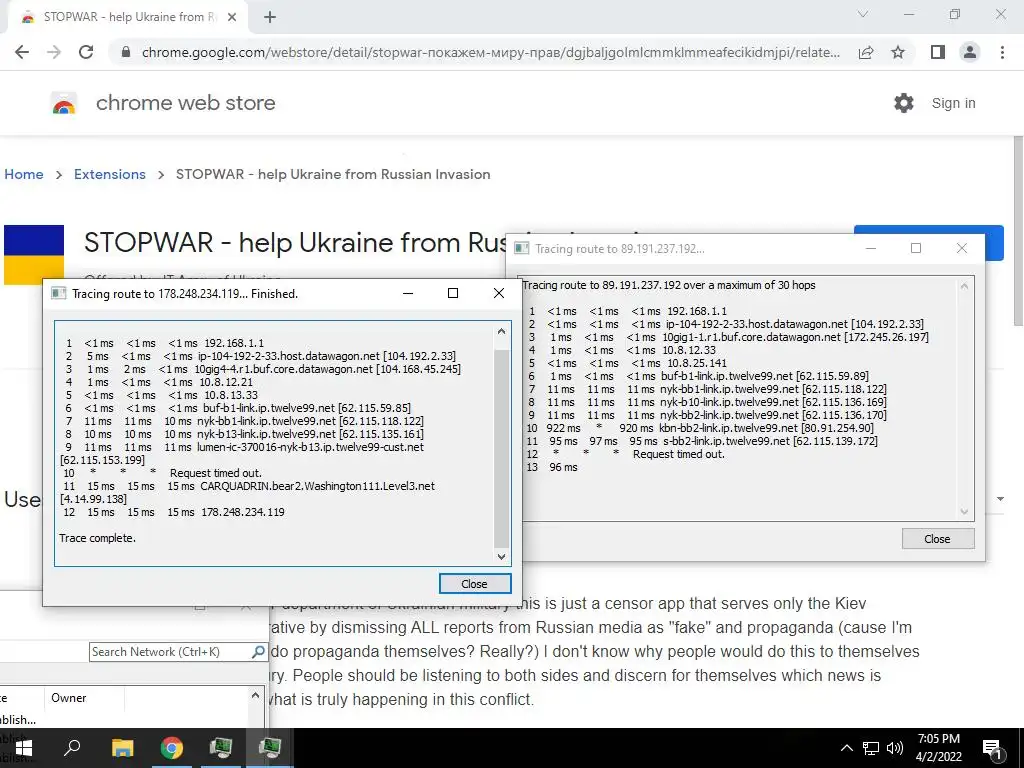Image resolution: width=1024 pixels, height=768 pixels.
Task: Open second network monitor taskbar app
Action: pos(270,748)
